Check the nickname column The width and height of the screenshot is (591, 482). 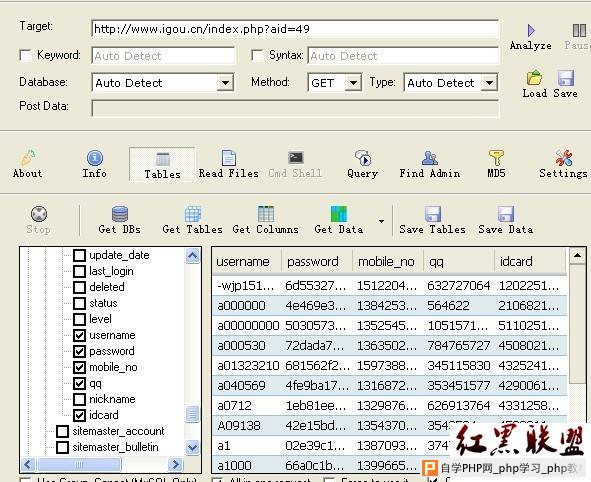click(79, 399)
